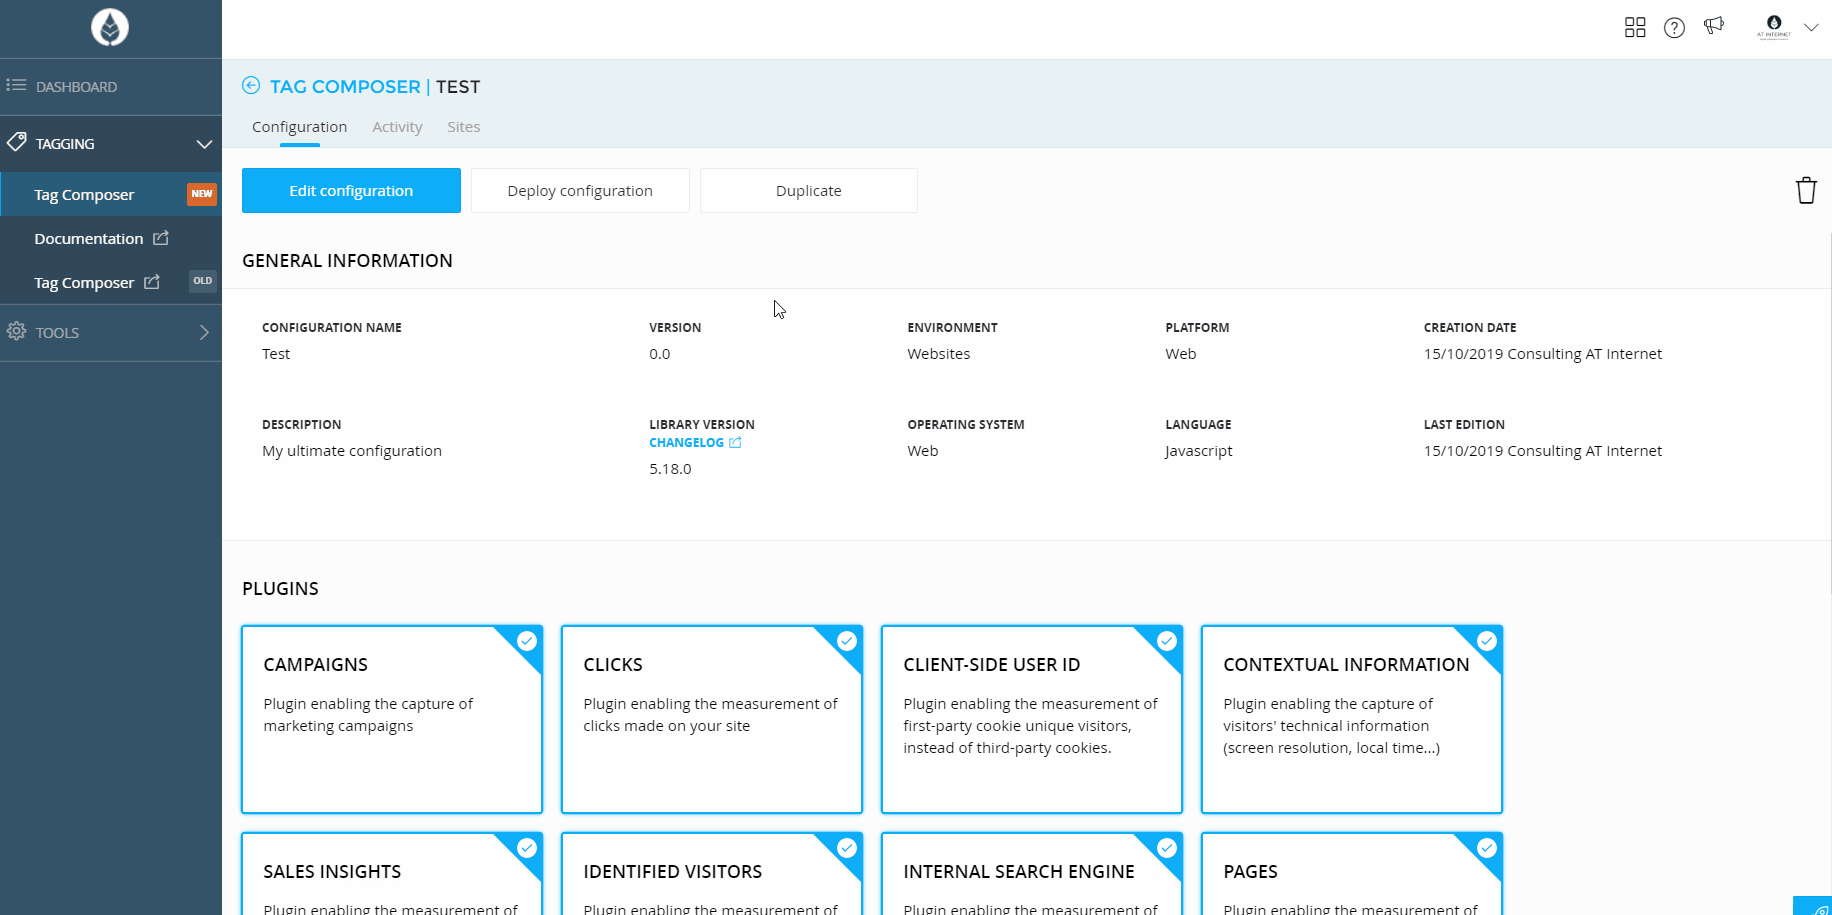The width and height of the screenshot is (1832, 915).
Task: Toggle the Clicks plugin checkmark
Action: pos(847,641)
